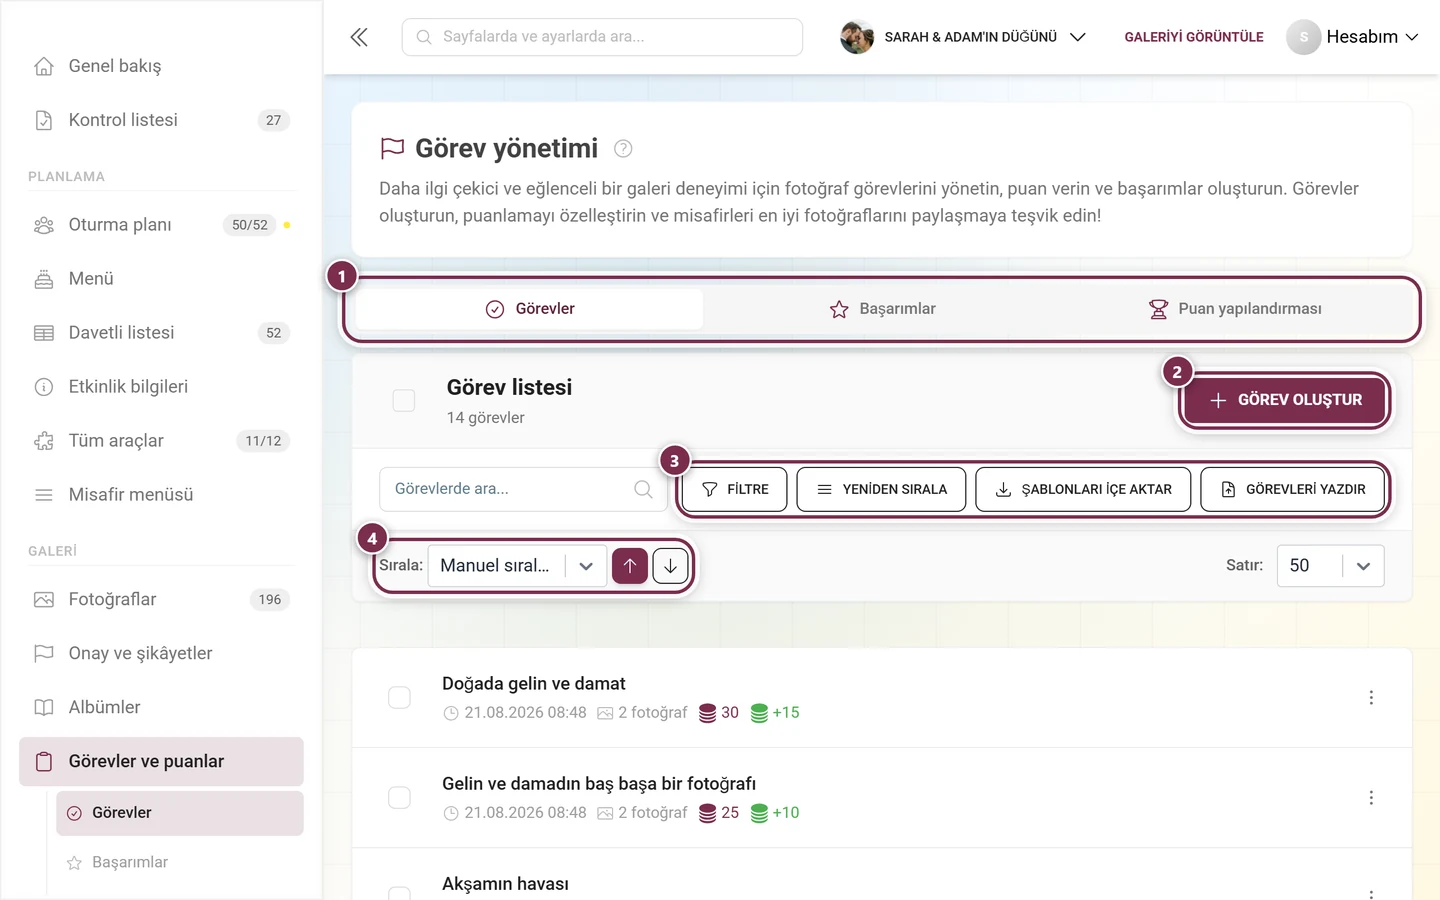The width and height of the screenshot is (1440, 900).
Task: Switch to the Puan yapılandırması tab
Action: [1235, 309]
